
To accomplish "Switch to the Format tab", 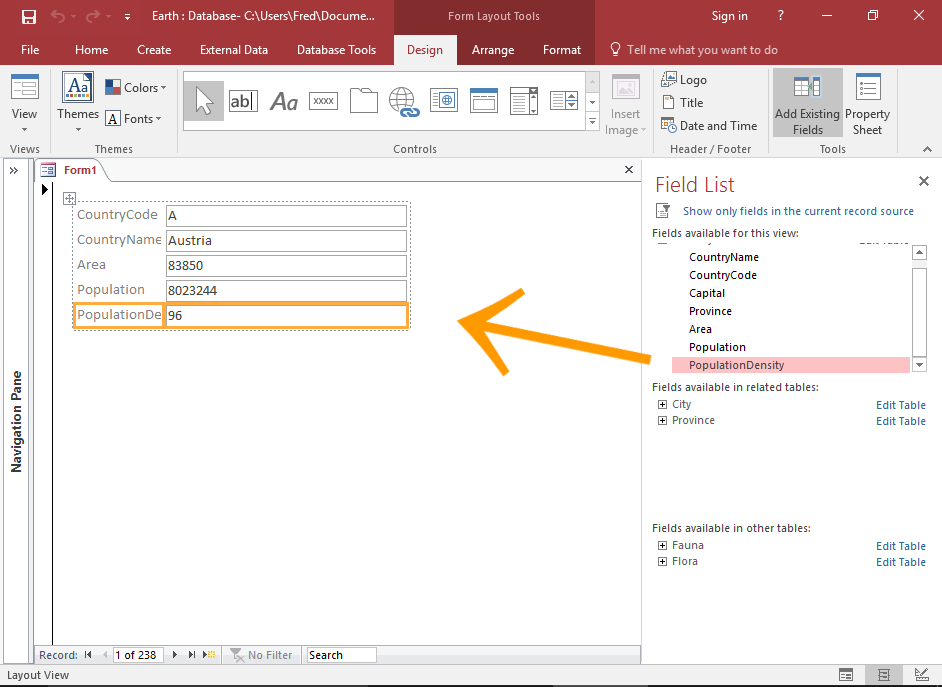I will point(562,50).
